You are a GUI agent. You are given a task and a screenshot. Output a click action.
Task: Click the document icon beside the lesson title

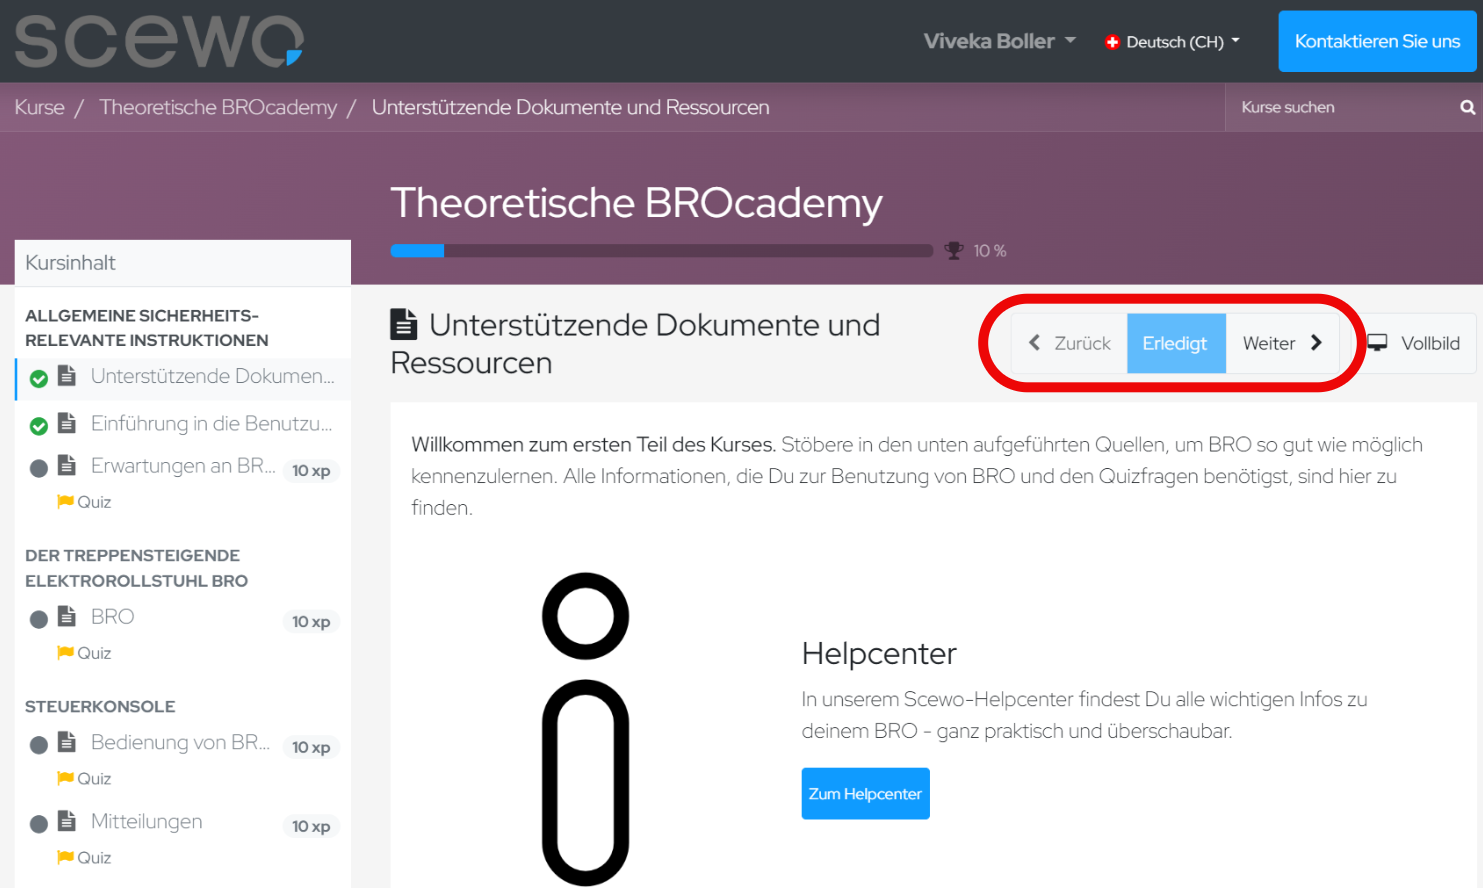point(404,325)
